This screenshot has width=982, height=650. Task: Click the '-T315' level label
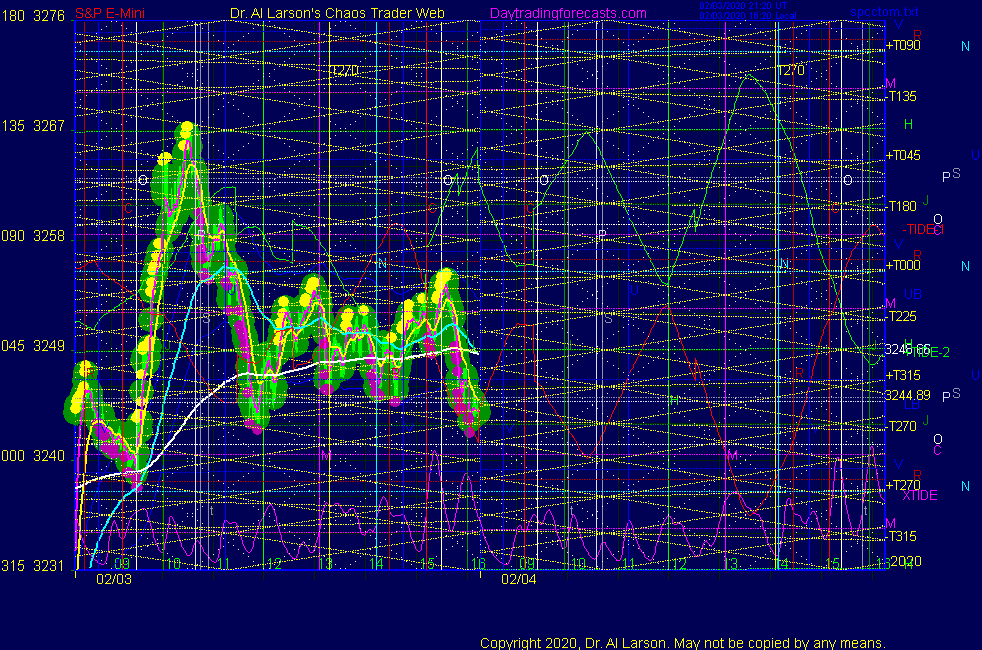[902, 536]
